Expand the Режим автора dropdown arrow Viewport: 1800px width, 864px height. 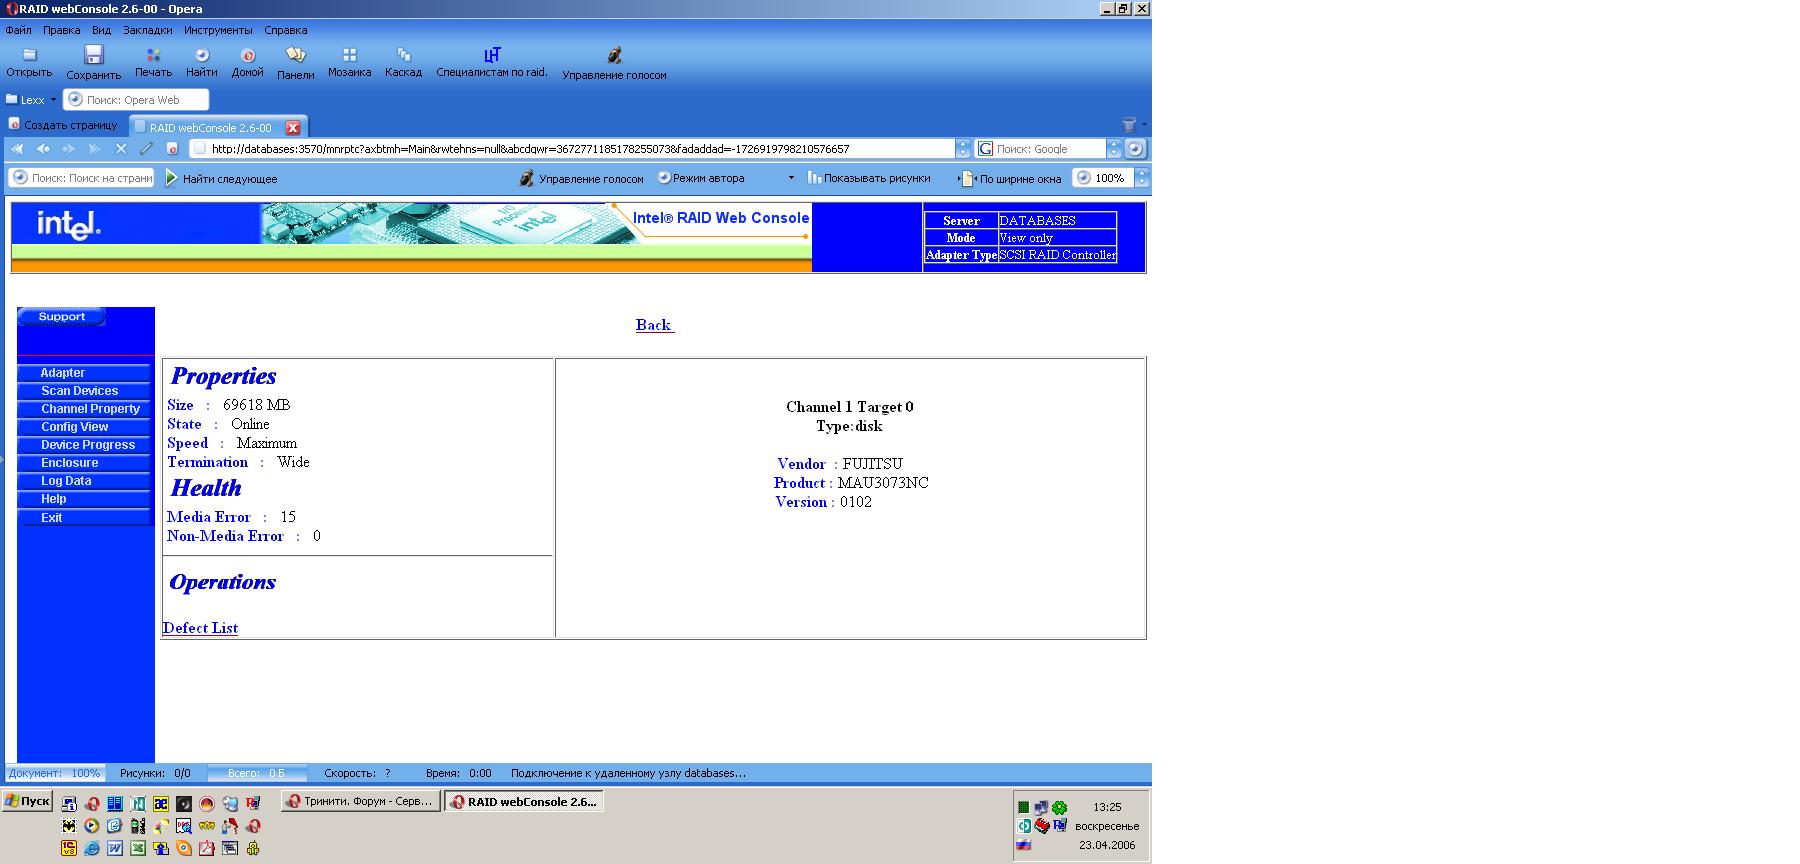pyautogui.click(x=791, y=178)
